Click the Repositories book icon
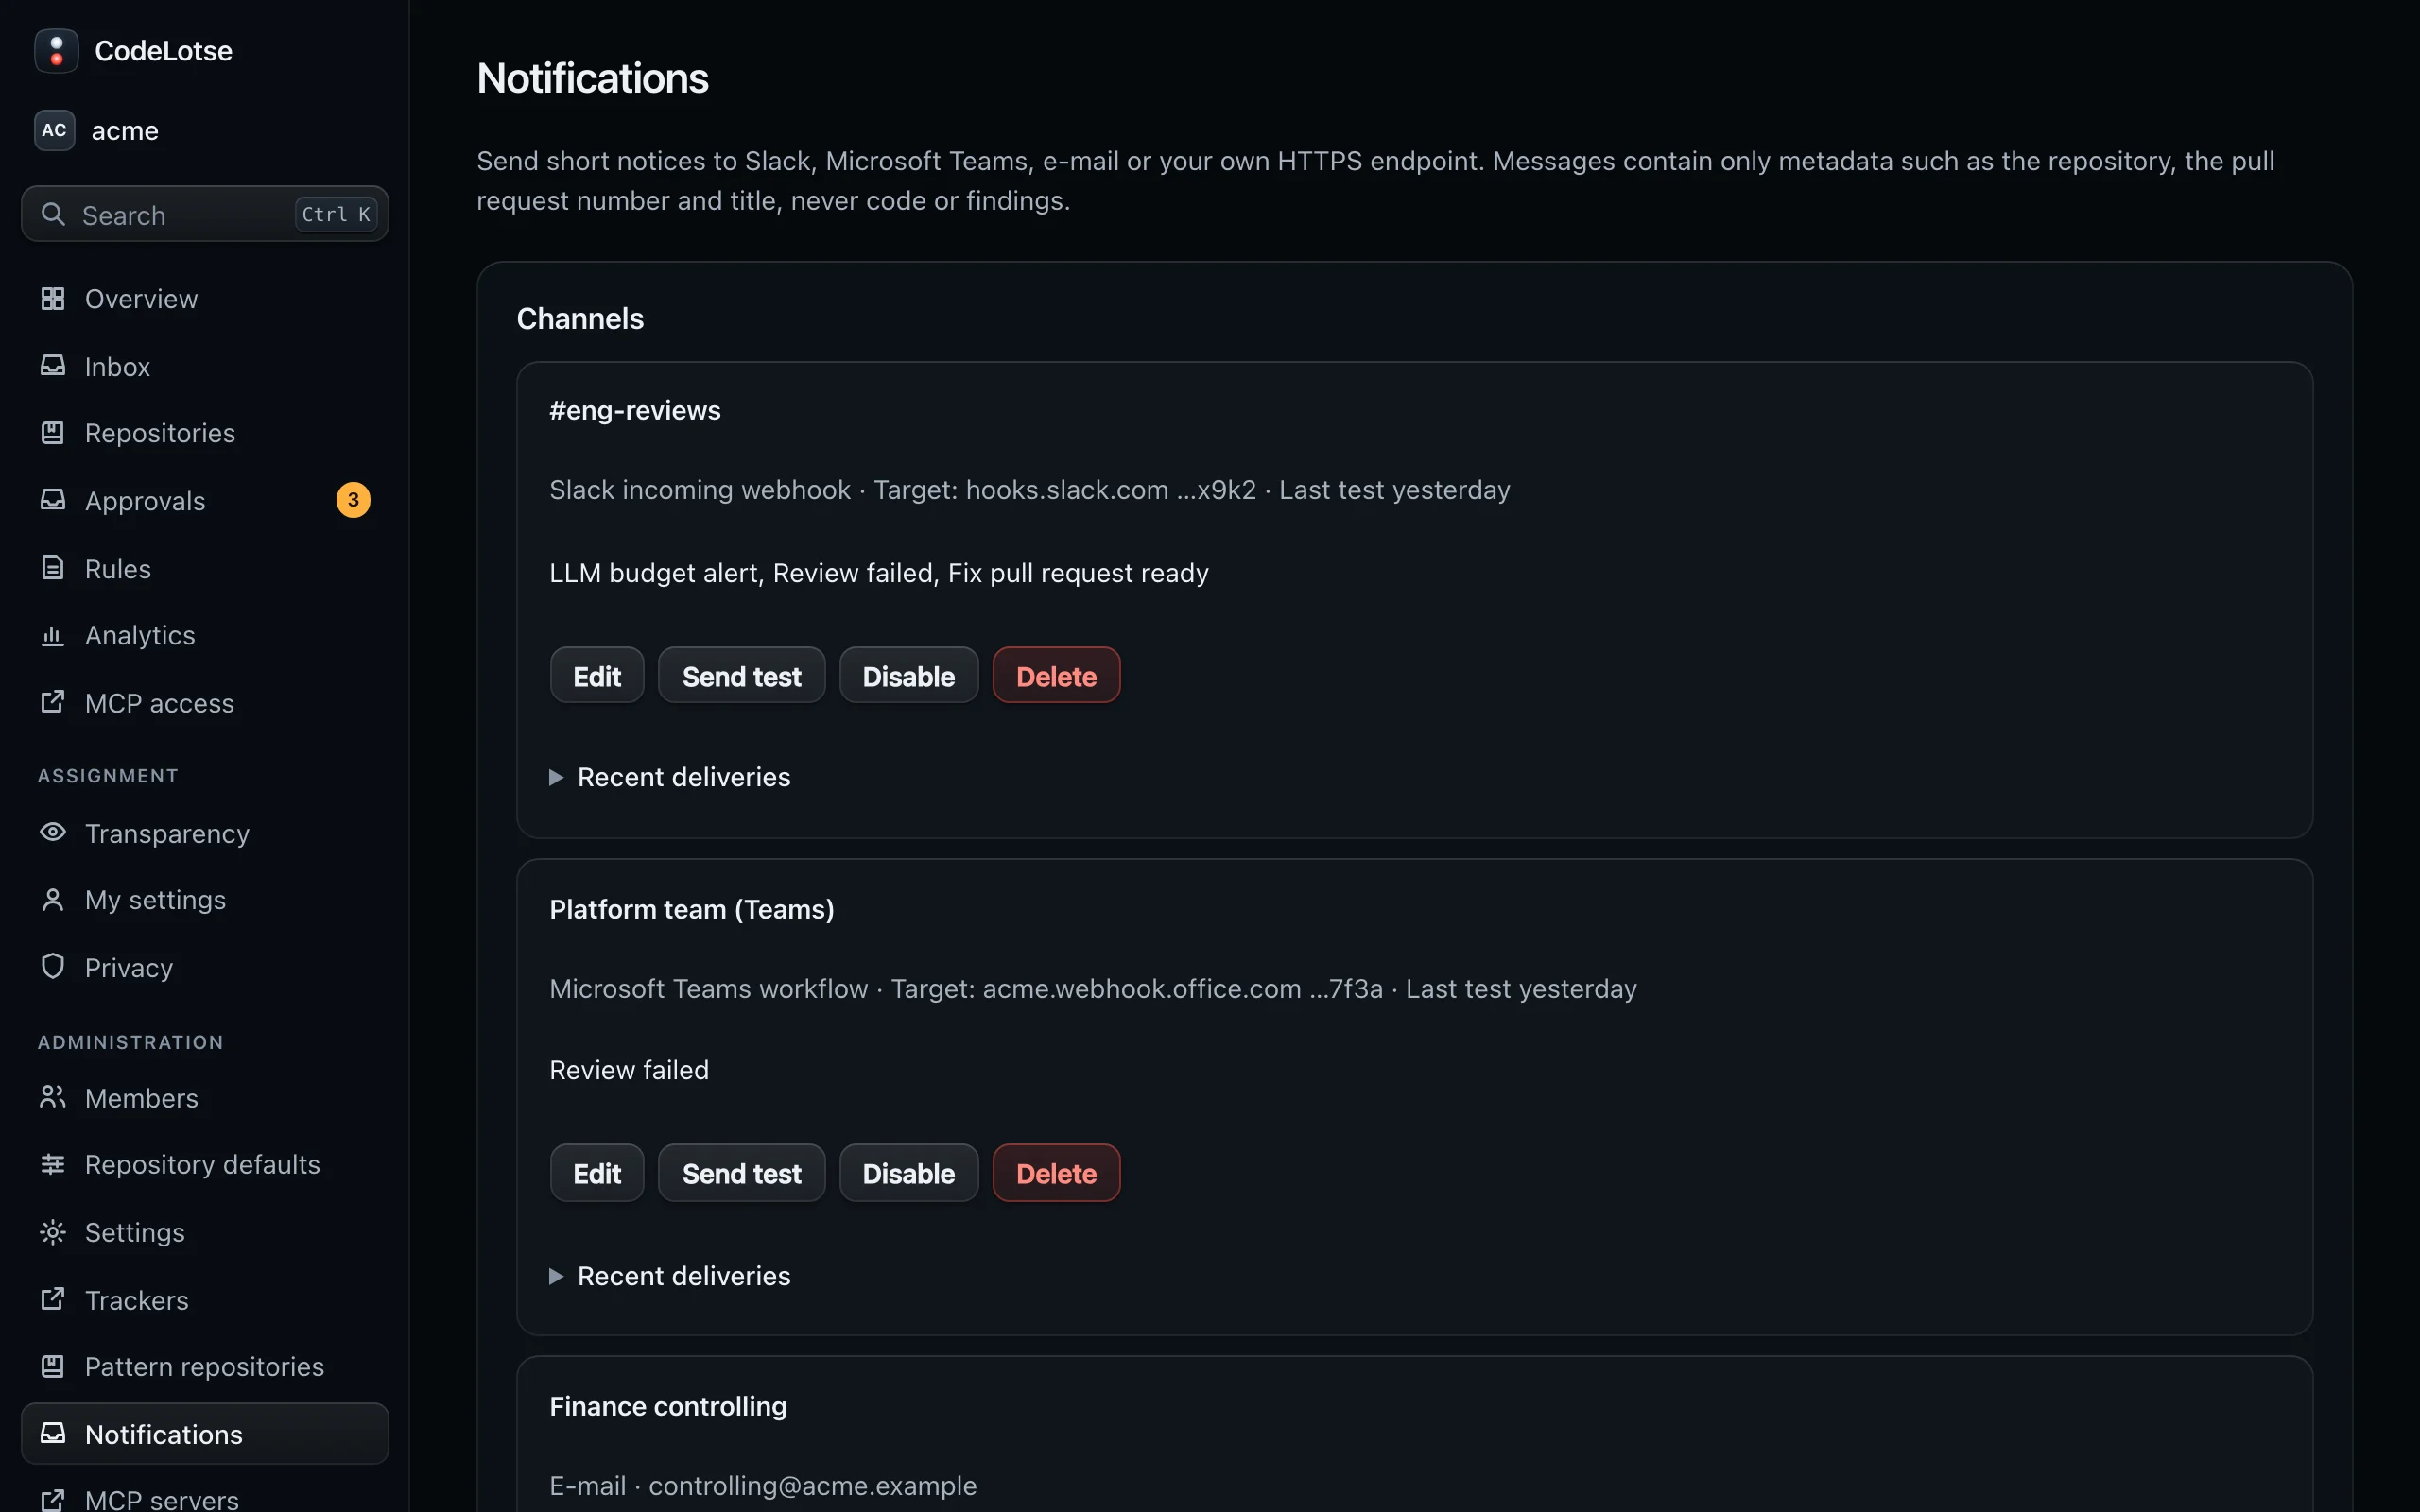2420x1512 pixels. (x=53, y=433)
